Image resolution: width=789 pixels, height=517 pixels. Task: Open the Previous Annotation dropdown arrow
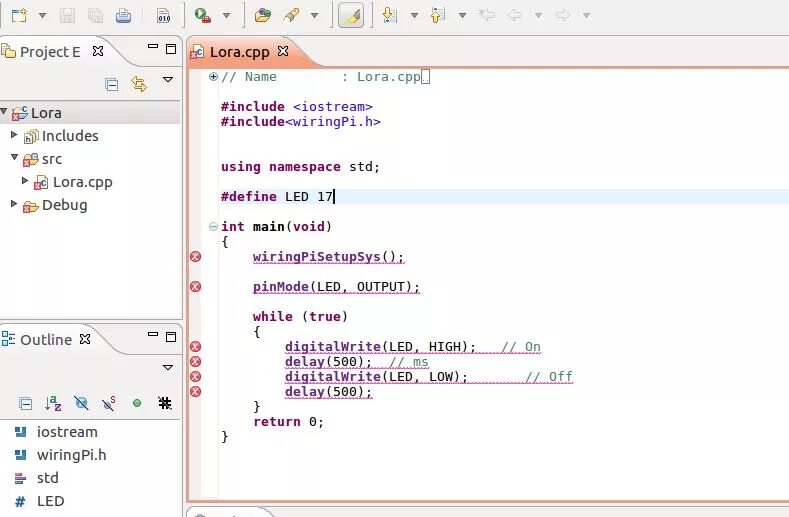pos(462,16)
